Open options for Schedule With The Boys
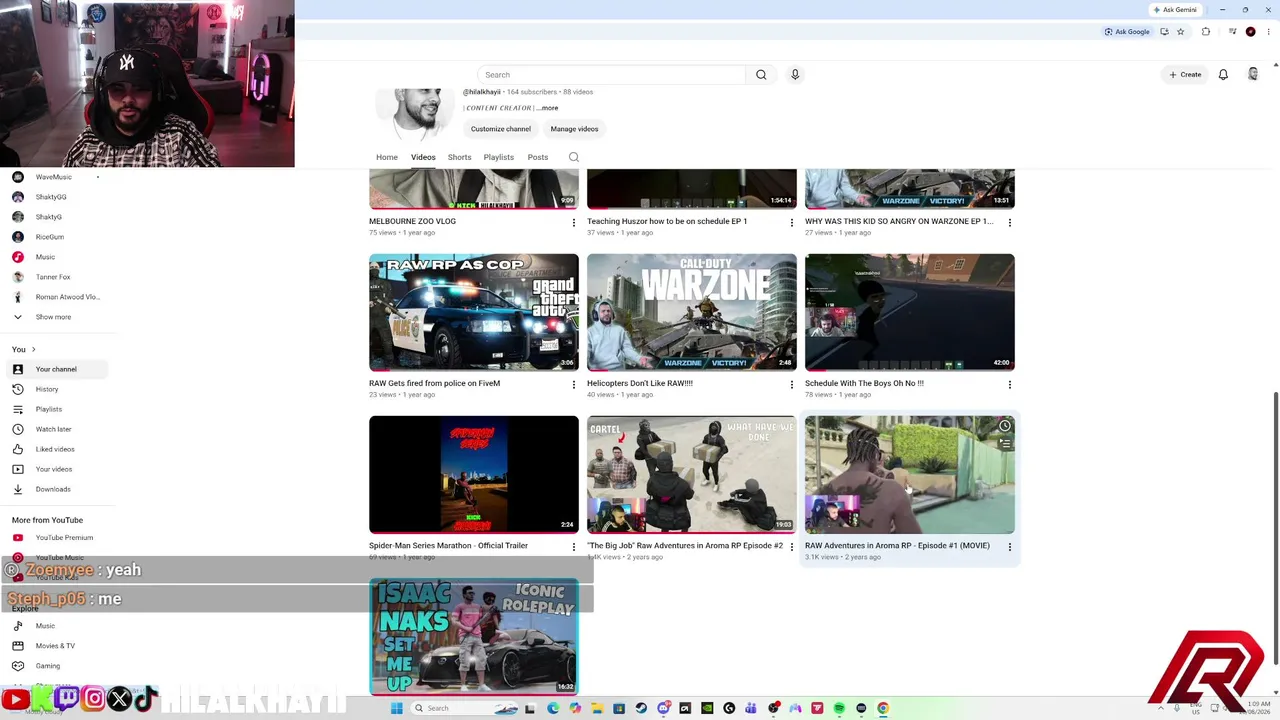 tap(1010, 384)
